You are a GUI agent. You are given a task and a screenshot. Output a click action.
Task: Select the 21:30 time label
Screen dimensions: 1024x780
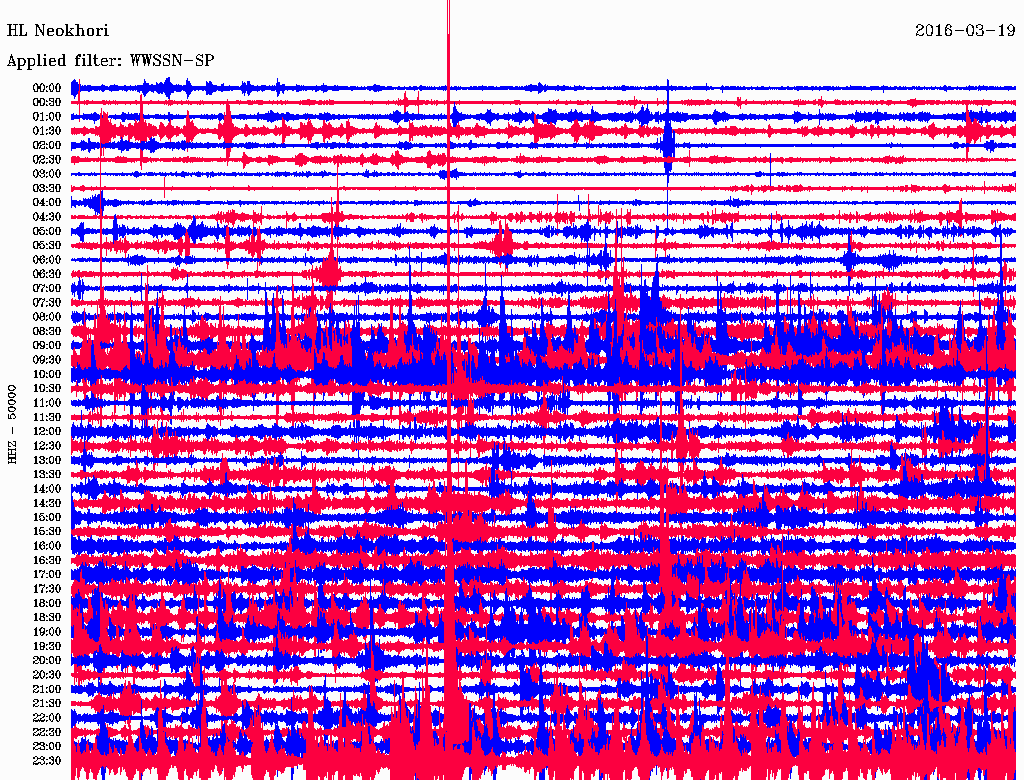point(47,703)
